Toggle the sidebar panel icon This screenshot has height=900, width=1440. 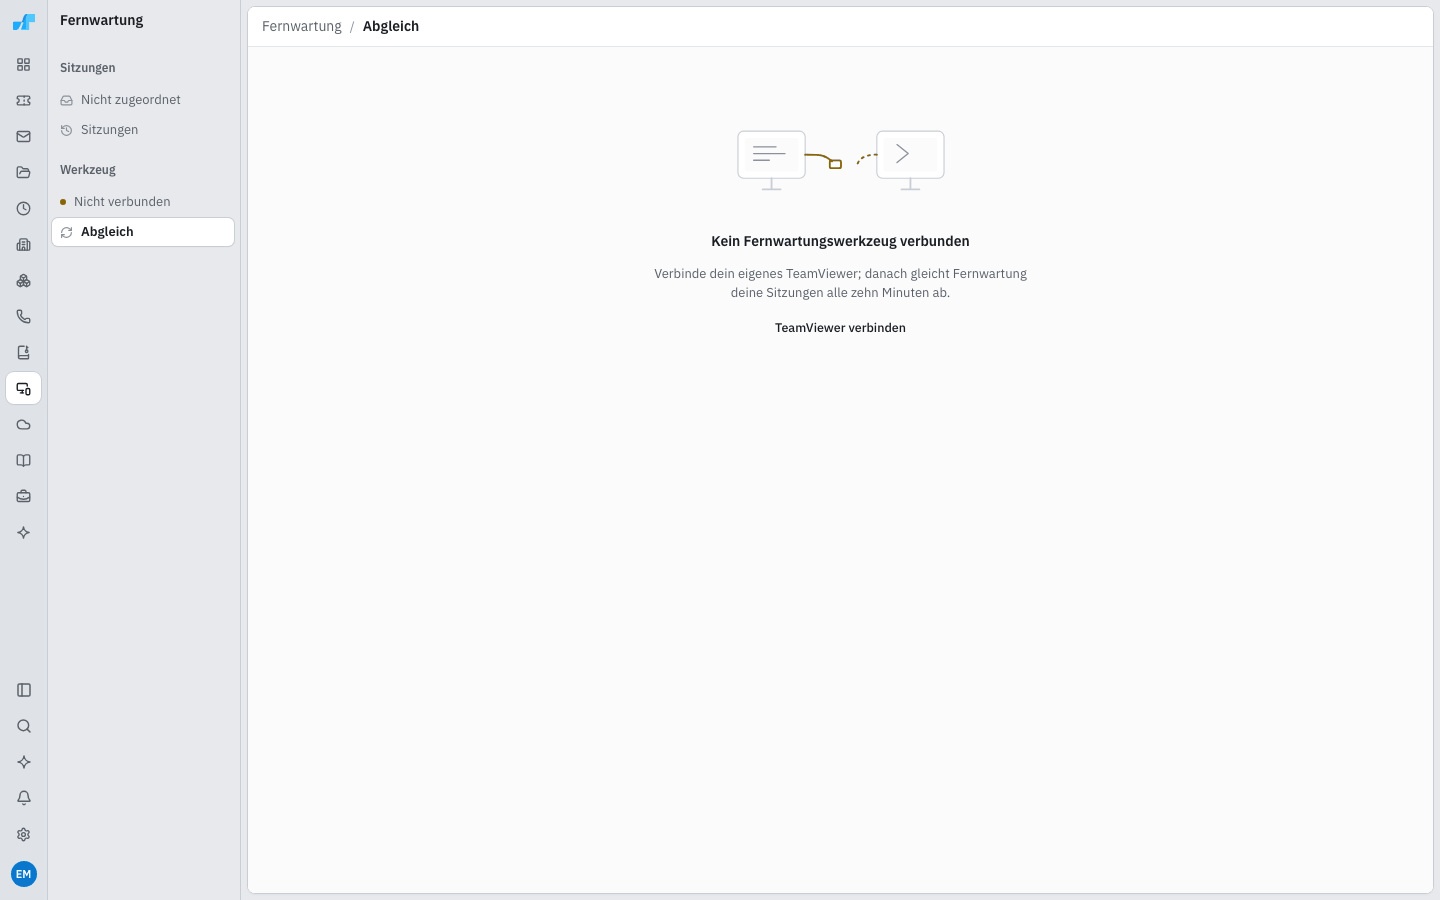pos(24,690)
